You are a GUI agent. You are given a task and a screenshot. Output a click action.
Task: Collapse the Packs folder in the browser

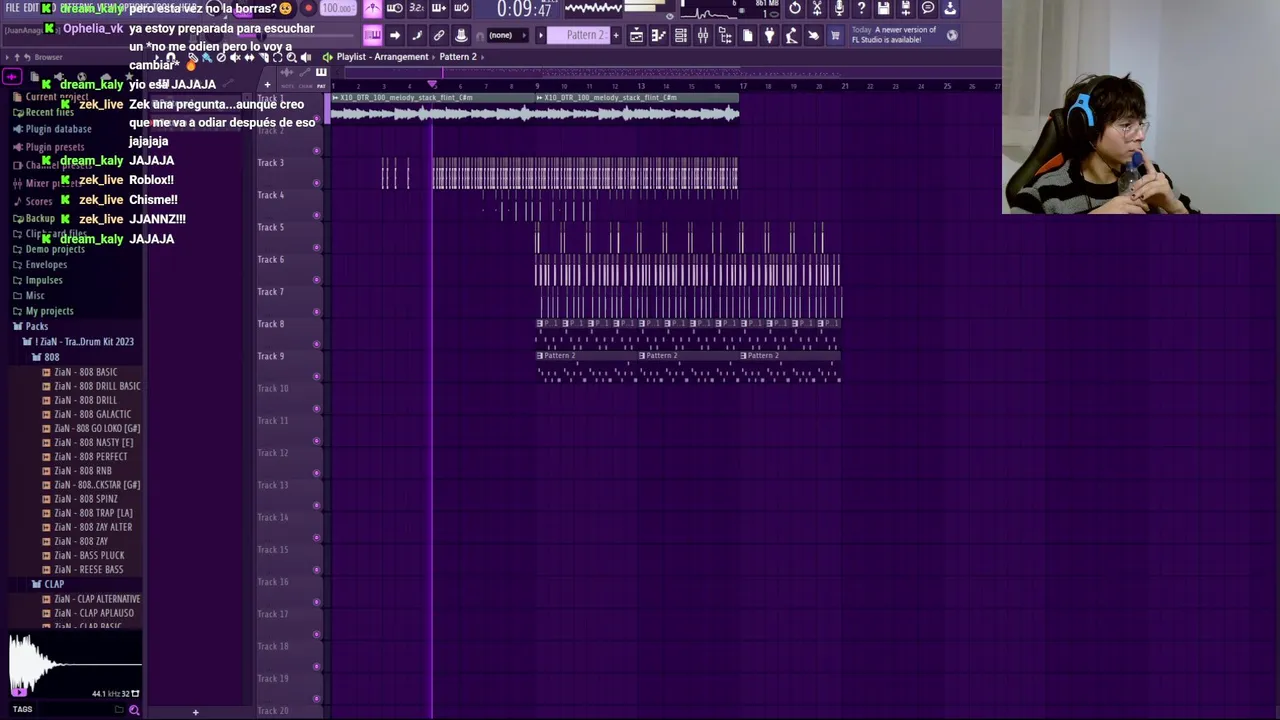click(30, 326)
